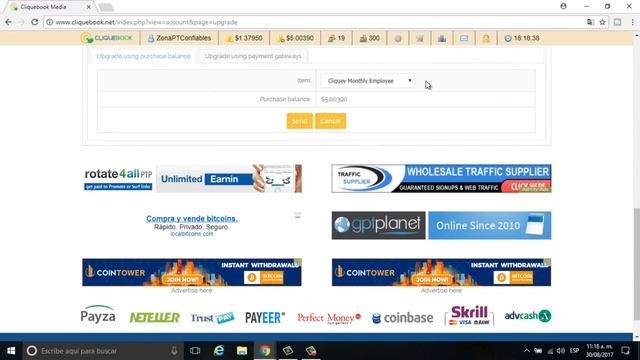Click the localbitcoins.com ad URL
Image resolution: width=640 pixels, height=360 pixels.
click(192, 234)
